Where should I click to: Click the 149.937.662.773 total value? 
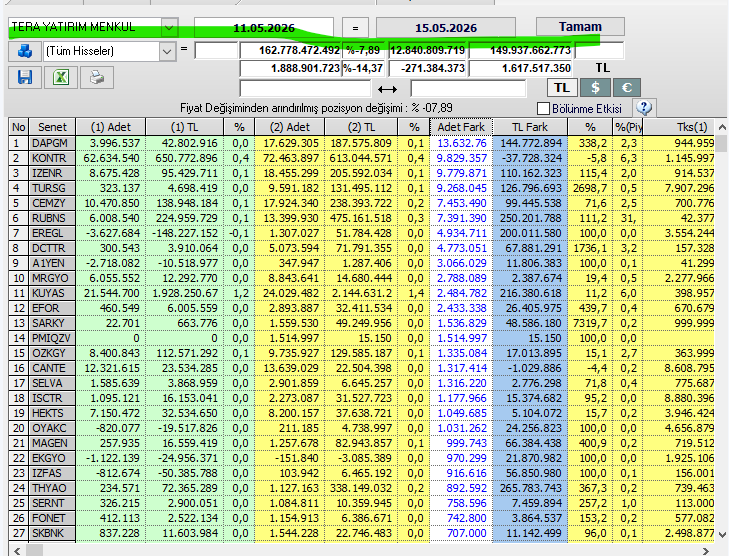(521, 50)
